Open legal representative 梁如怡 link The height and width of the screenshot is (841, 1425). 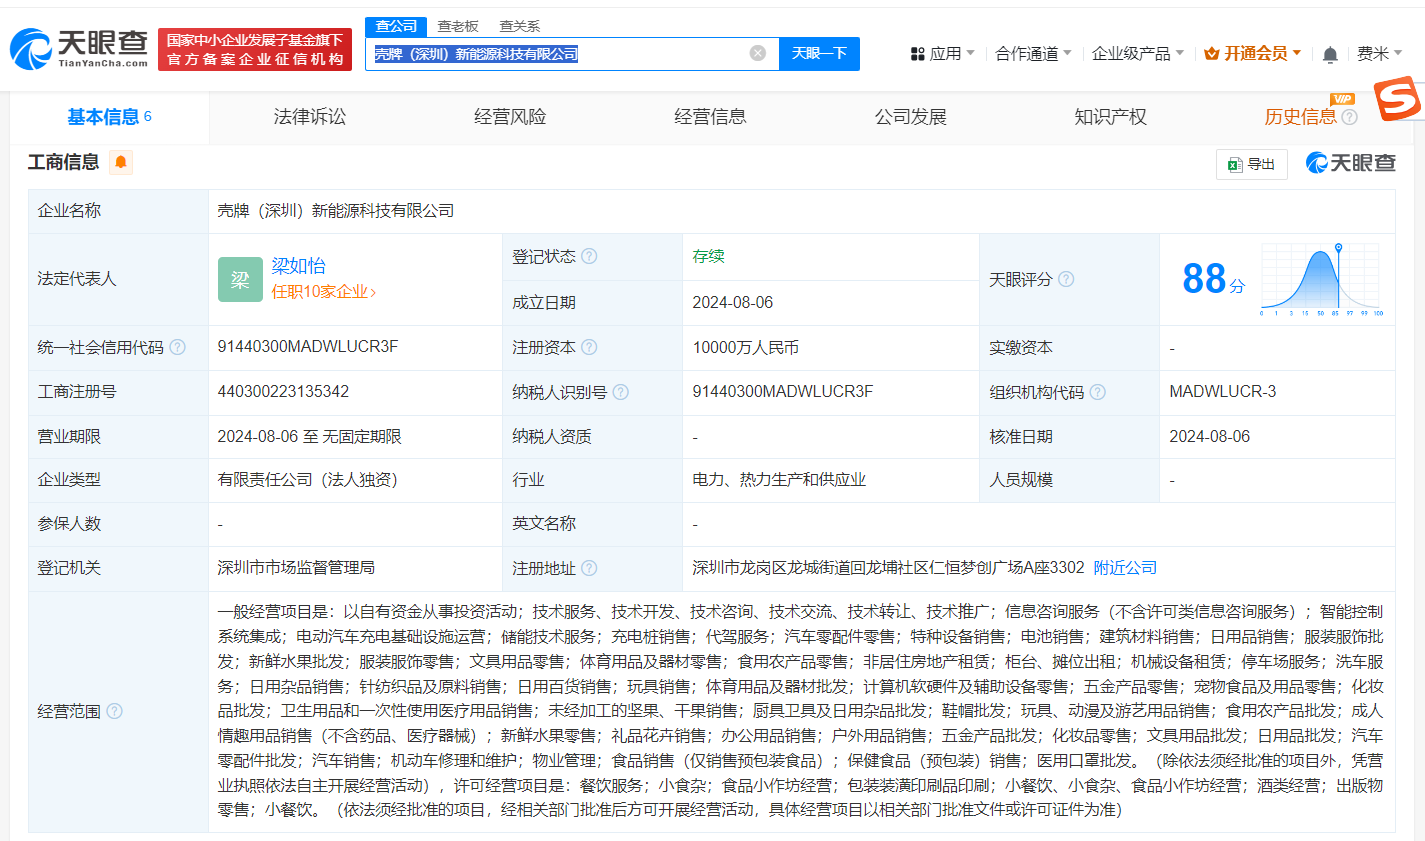pos(298,265)
